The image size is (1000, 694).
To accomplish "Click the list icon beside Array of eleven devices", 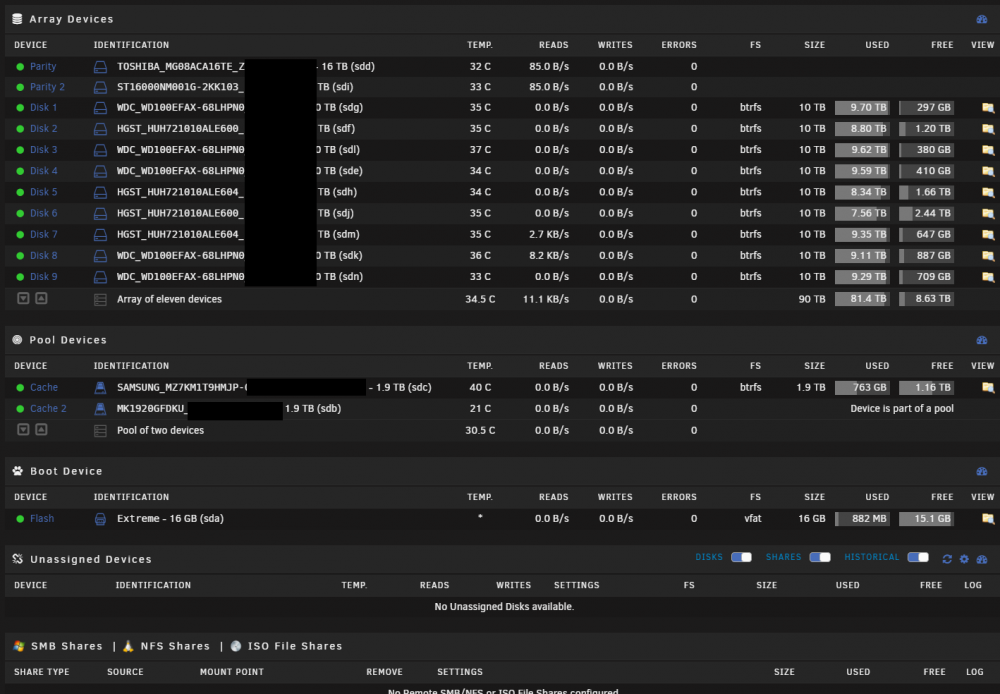I will click(x=100, y=299).
